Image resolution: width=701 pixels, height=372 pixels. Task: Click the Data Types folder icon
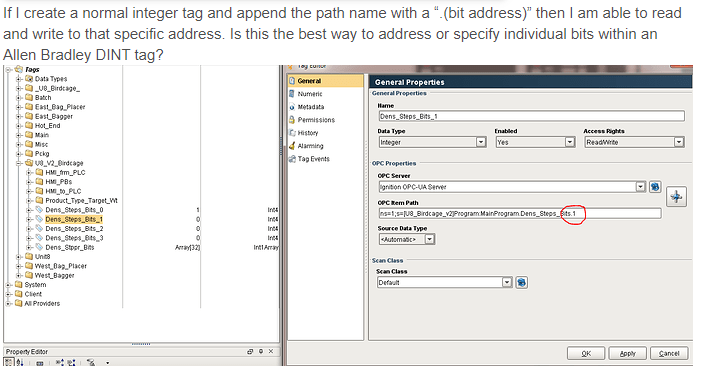(29, 79)
